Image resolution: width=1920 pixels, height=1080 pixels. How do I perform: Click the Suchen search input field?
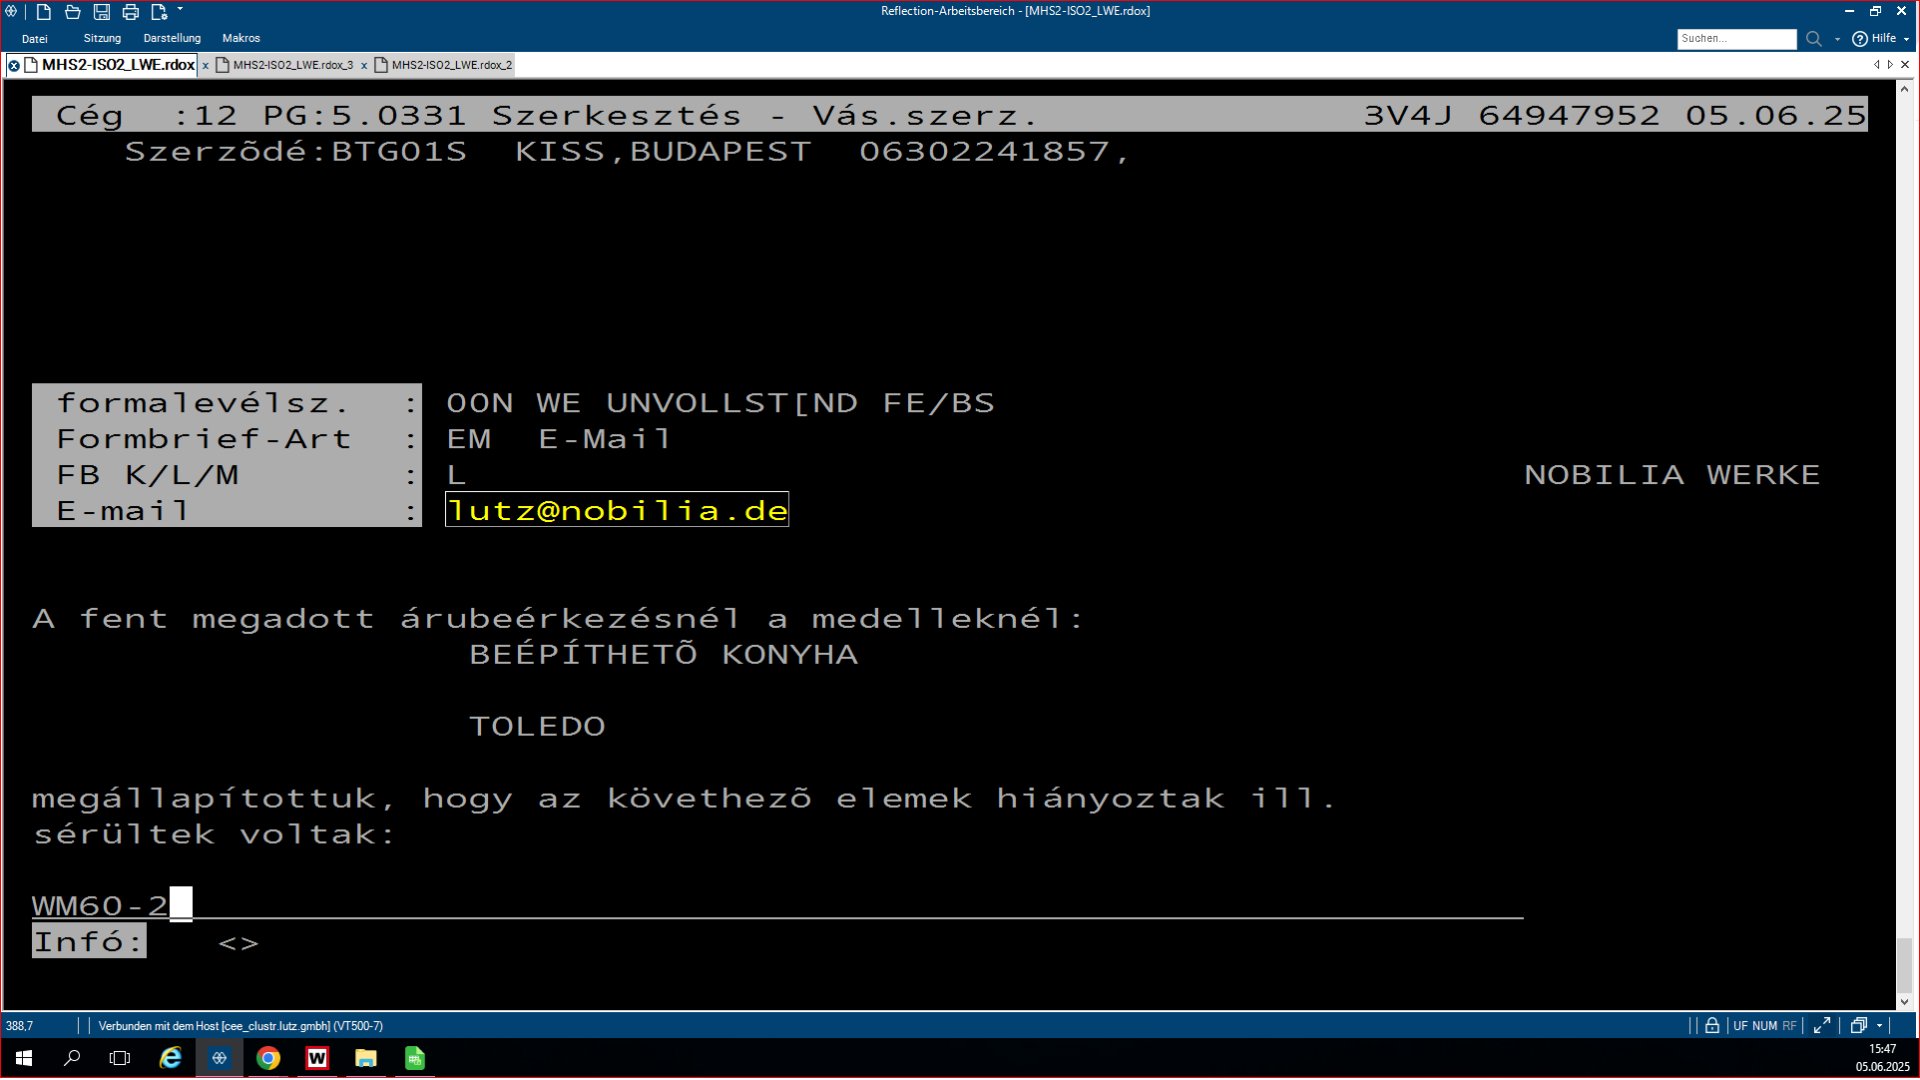tap(1735, 39)
